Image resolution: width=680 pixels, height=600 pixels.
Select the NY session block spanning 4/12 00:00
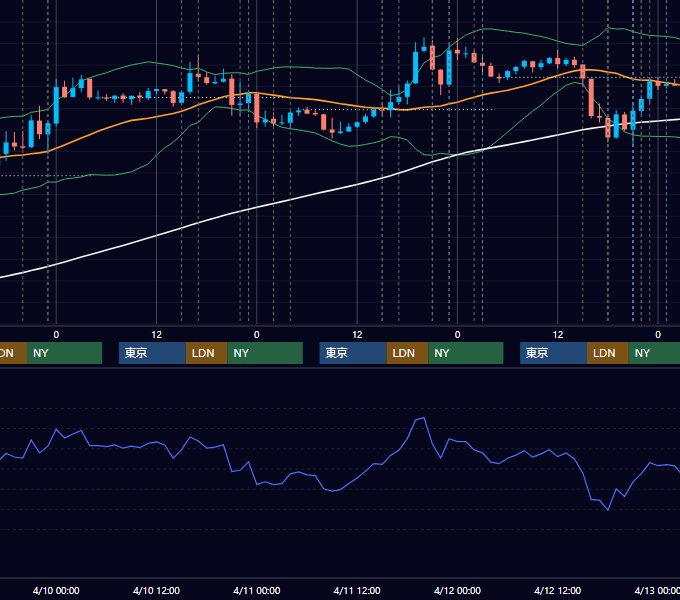point(466,353)
